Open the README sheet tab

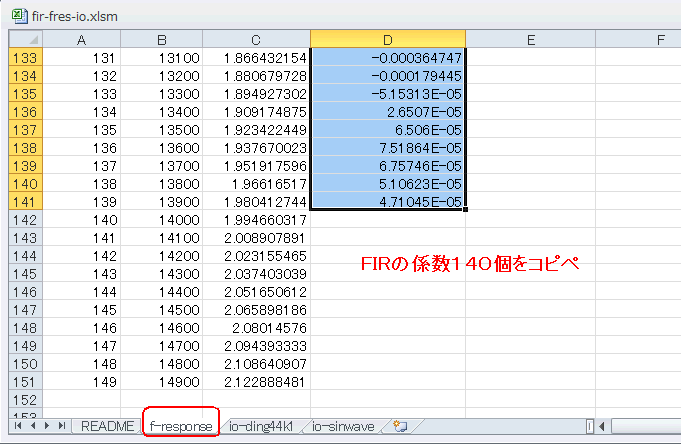(x=107, y=426)
